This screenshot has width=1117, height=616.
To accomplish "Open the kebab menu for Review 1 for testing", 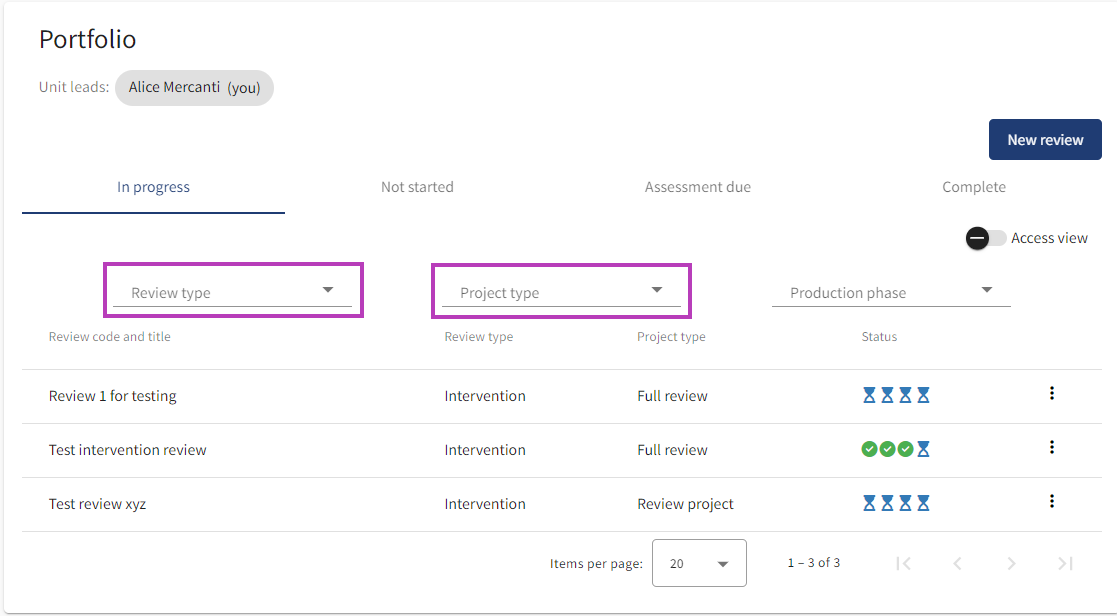I will click(1051, 394).
